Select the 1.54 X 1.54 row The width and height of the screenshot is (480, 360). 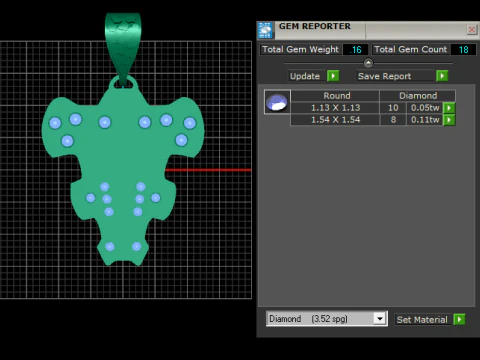(x=335, y=120)
